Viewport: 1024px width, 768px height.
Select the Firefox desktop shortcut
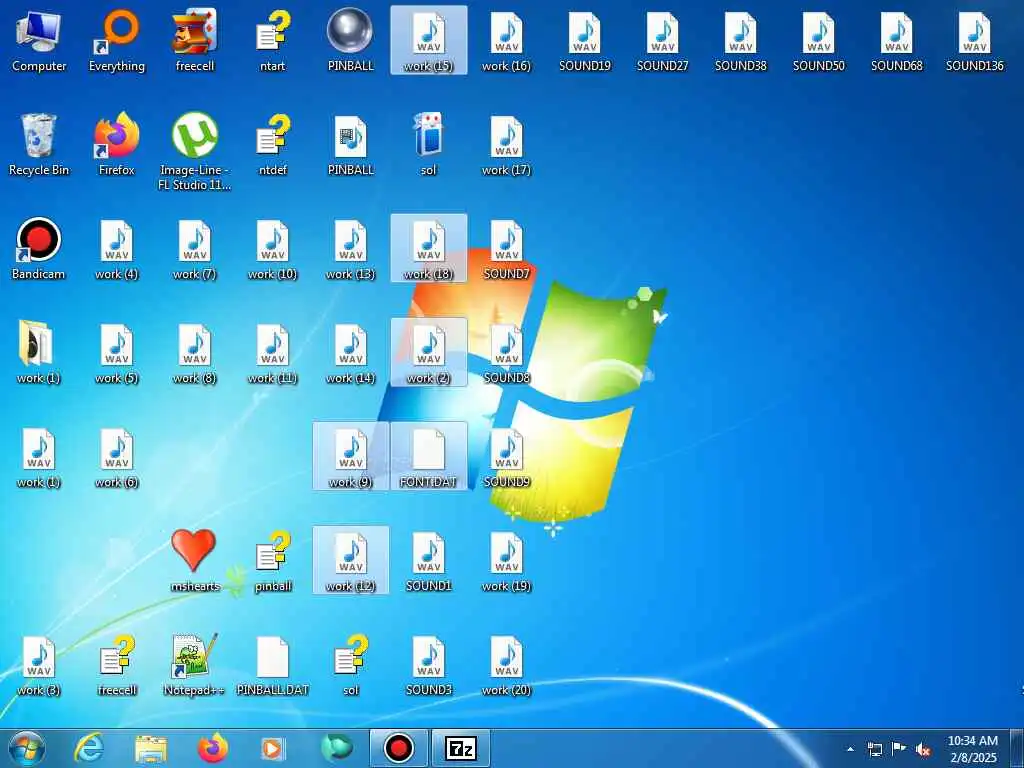(117, 144)
